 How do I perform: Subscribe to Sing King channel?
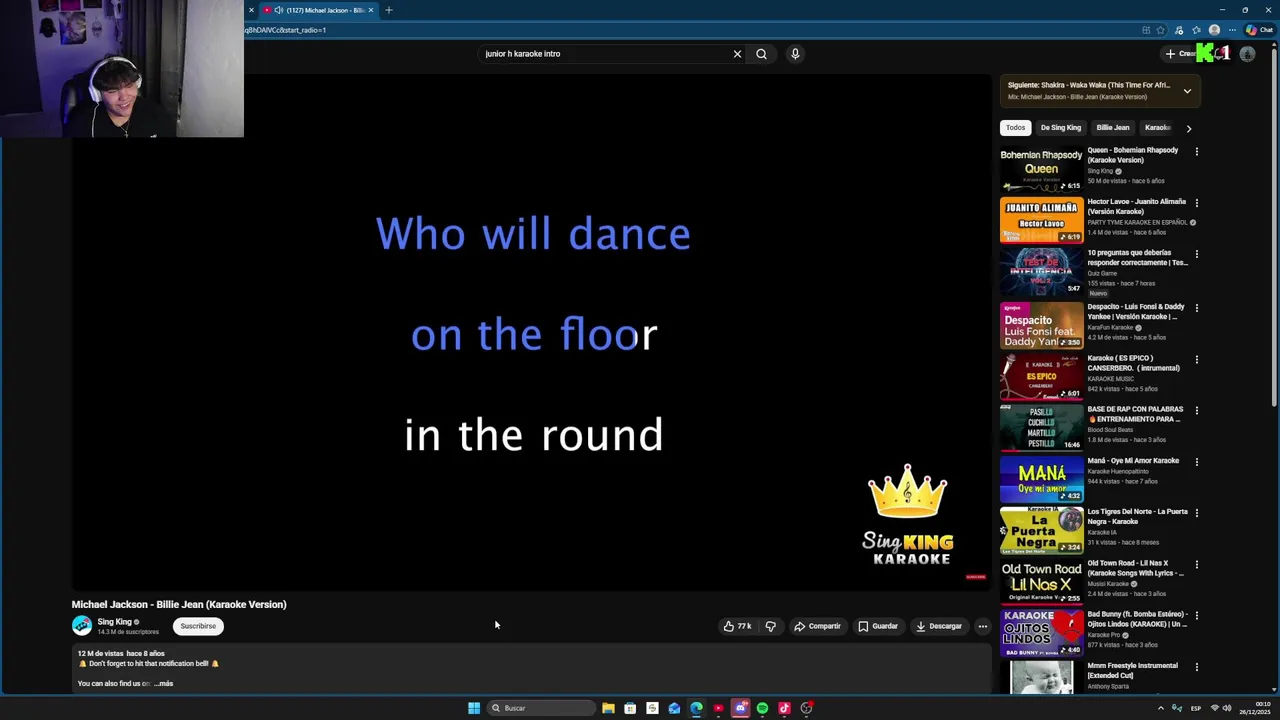click(198, 626)
